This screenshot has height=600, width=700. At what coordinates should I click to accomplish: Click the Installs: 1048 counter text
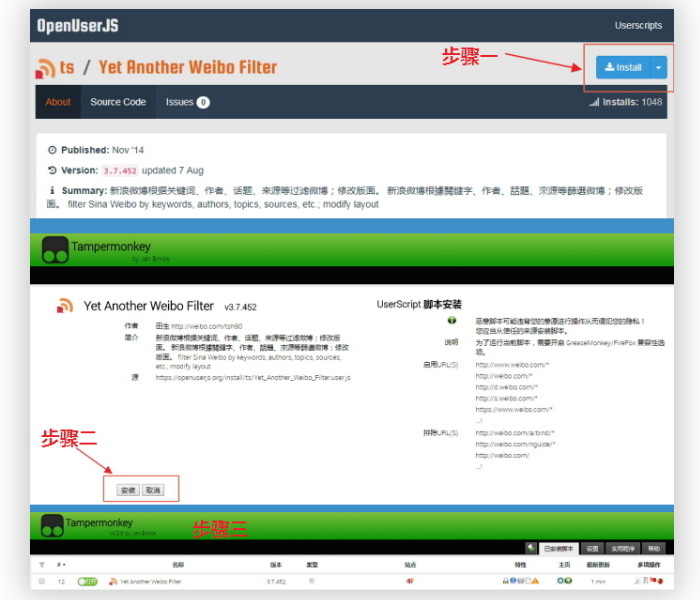tap(632, 102)
